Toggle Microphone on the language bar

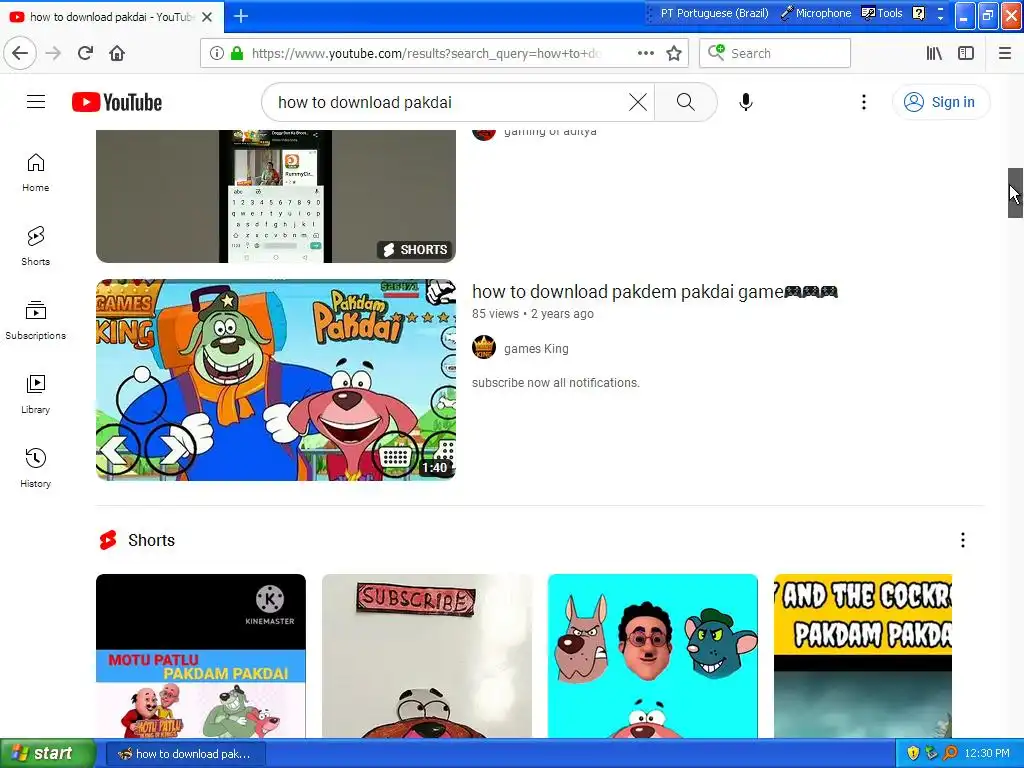[816, 13]
